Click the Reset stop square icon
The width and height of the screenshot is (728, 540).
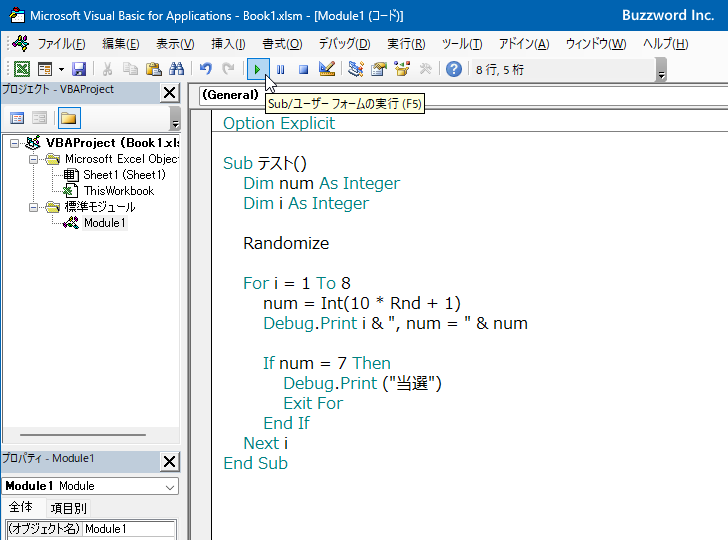pos(303,70)
